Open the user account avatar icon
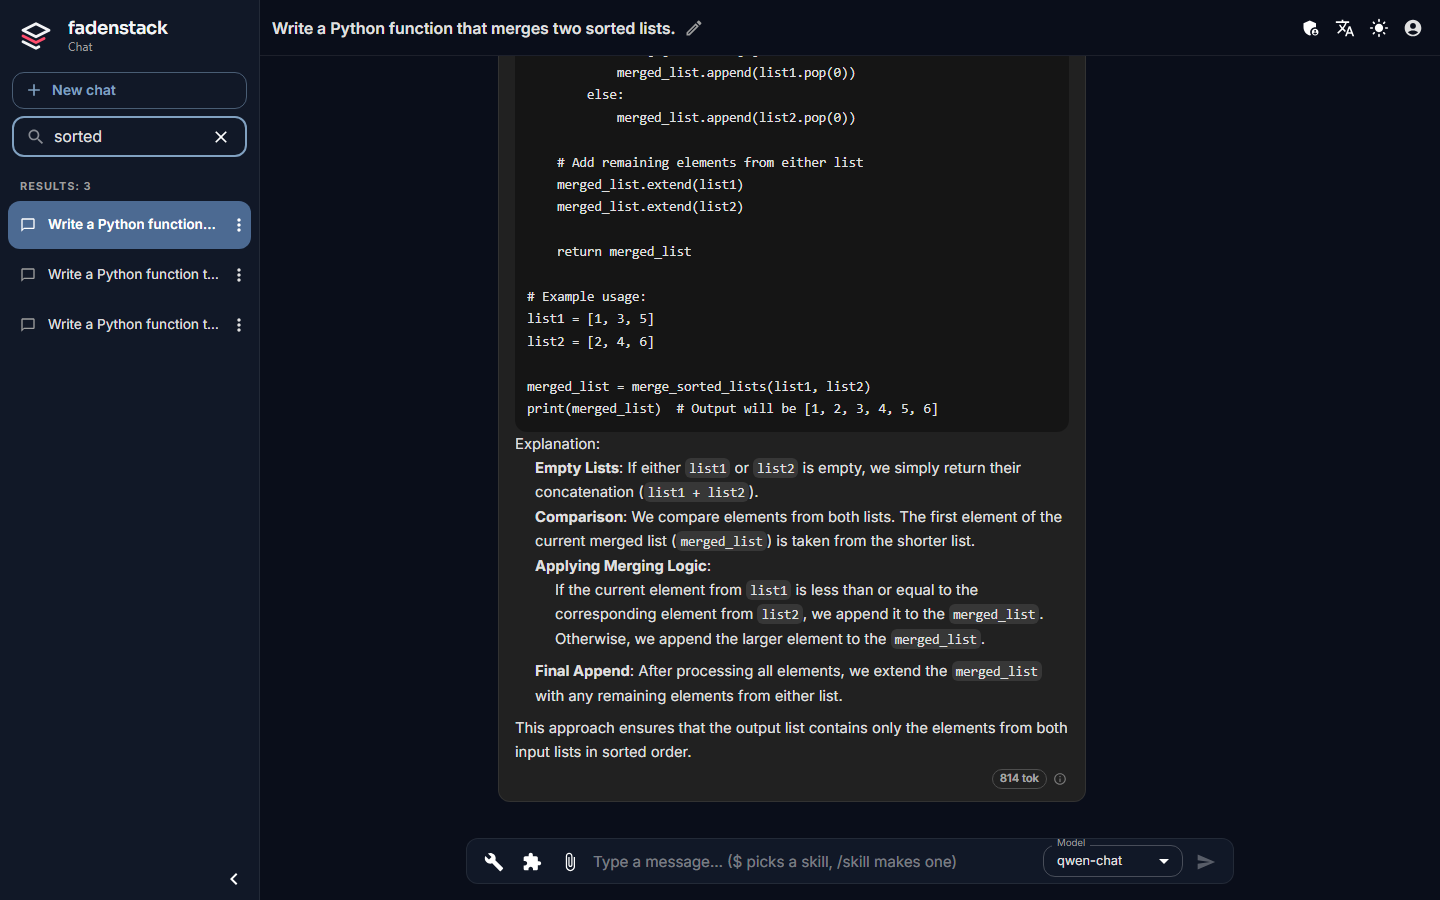Image resolution: width=1440 pixels, height=900 pixels. pyautogui.click(x=1413, y=28)
